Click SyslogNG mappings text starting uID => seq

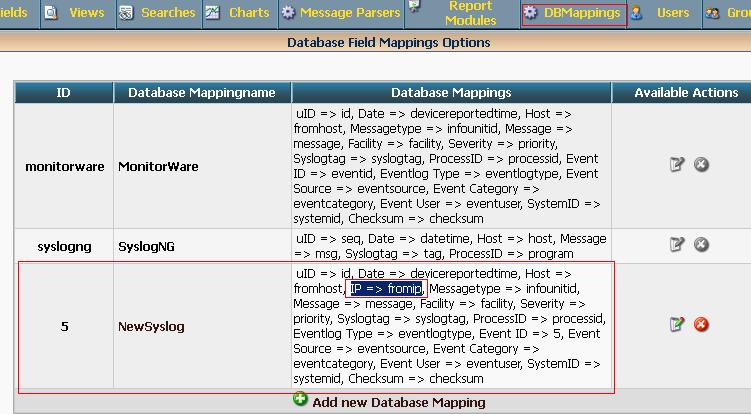tap(450, 246)
